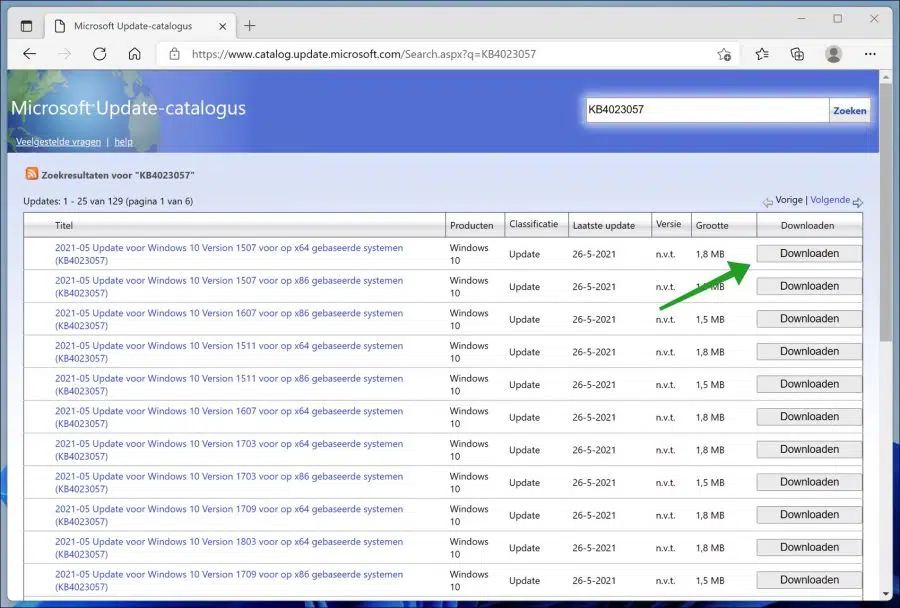The width and height of the screenshot is (900, 608).
Task: View site info via padlock icon
Action: click(174, 54)
